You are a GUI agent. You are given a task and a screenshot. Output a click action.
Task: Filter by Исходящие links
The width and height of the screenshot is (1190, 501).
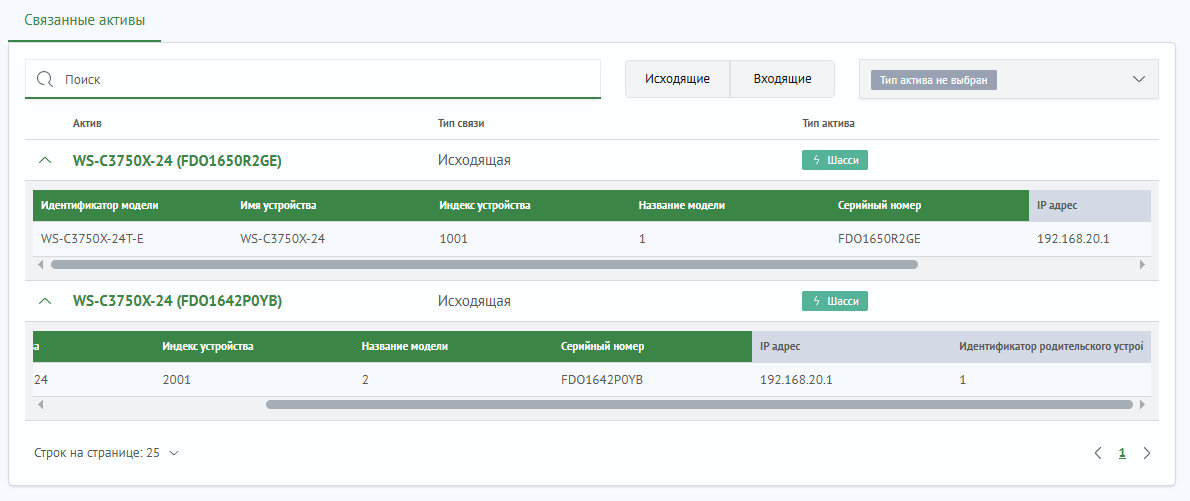pyautogui.click(x=677, y=79)
